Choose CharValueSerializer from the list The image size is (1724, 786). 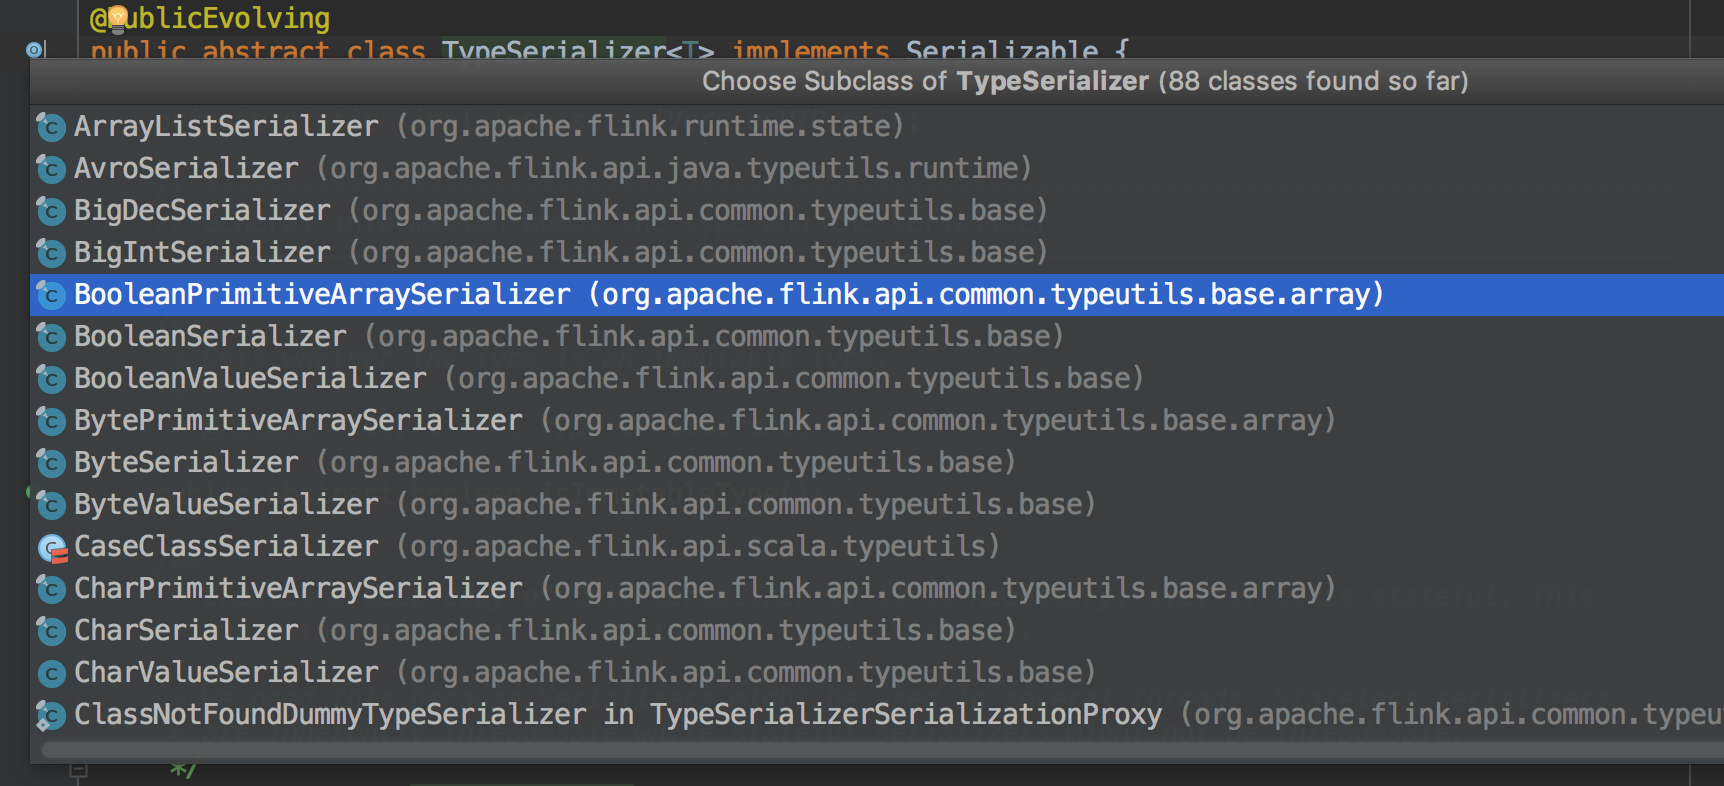pyautogui.click(x=877, y=673)
